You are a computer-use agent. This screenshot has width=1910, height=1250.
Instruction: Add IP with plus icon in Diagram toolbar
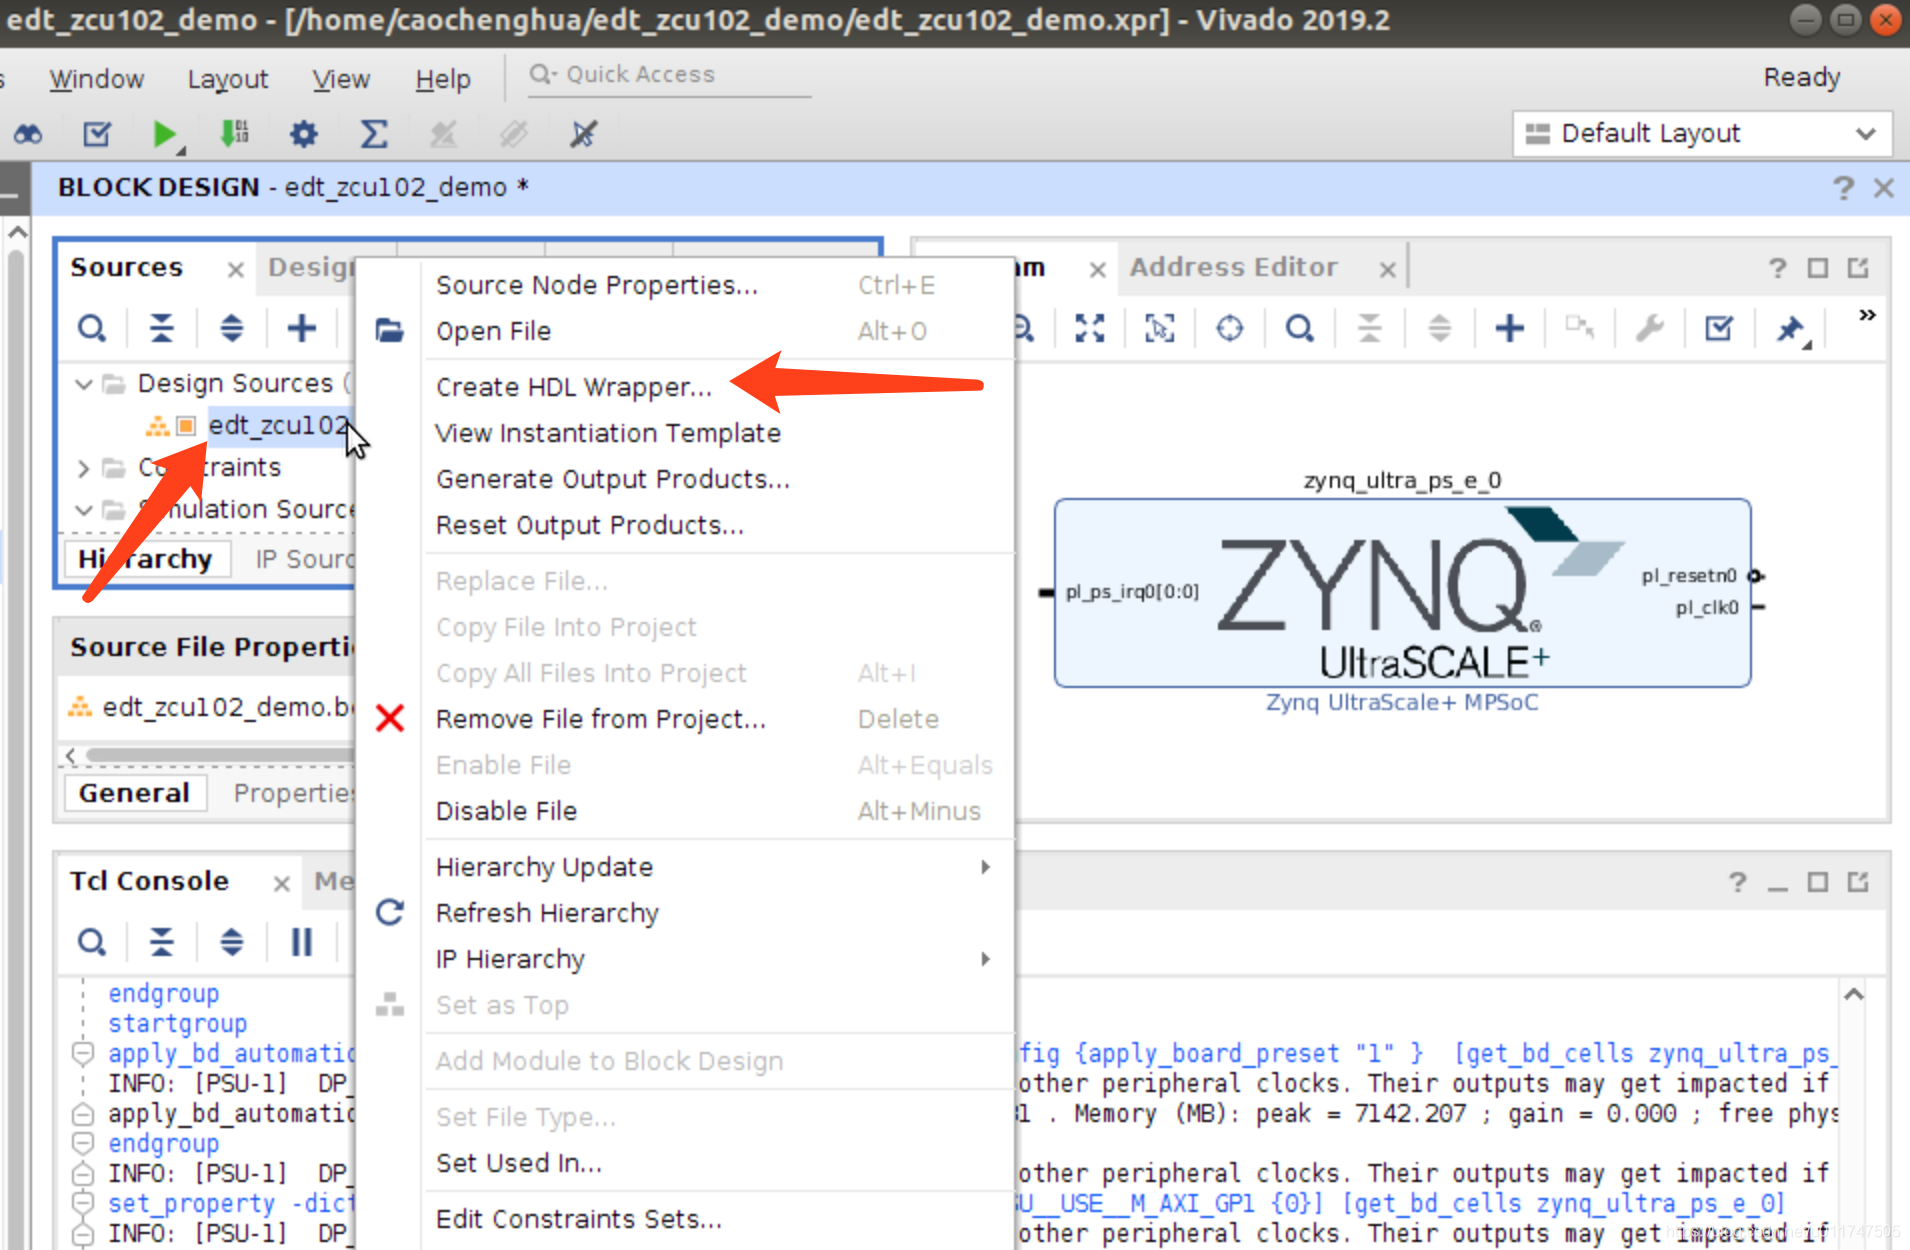coord(1510,328)
